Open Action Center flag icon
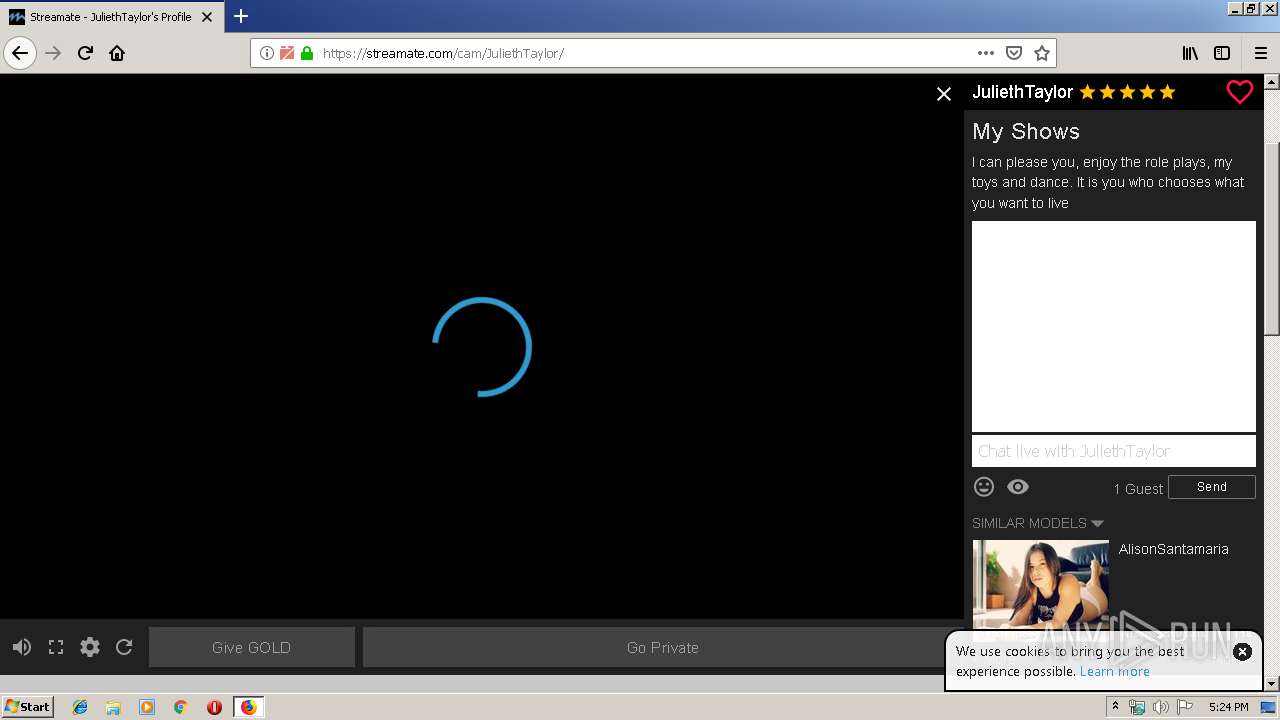This screenshot has height=720, width=1280. 1184,707
